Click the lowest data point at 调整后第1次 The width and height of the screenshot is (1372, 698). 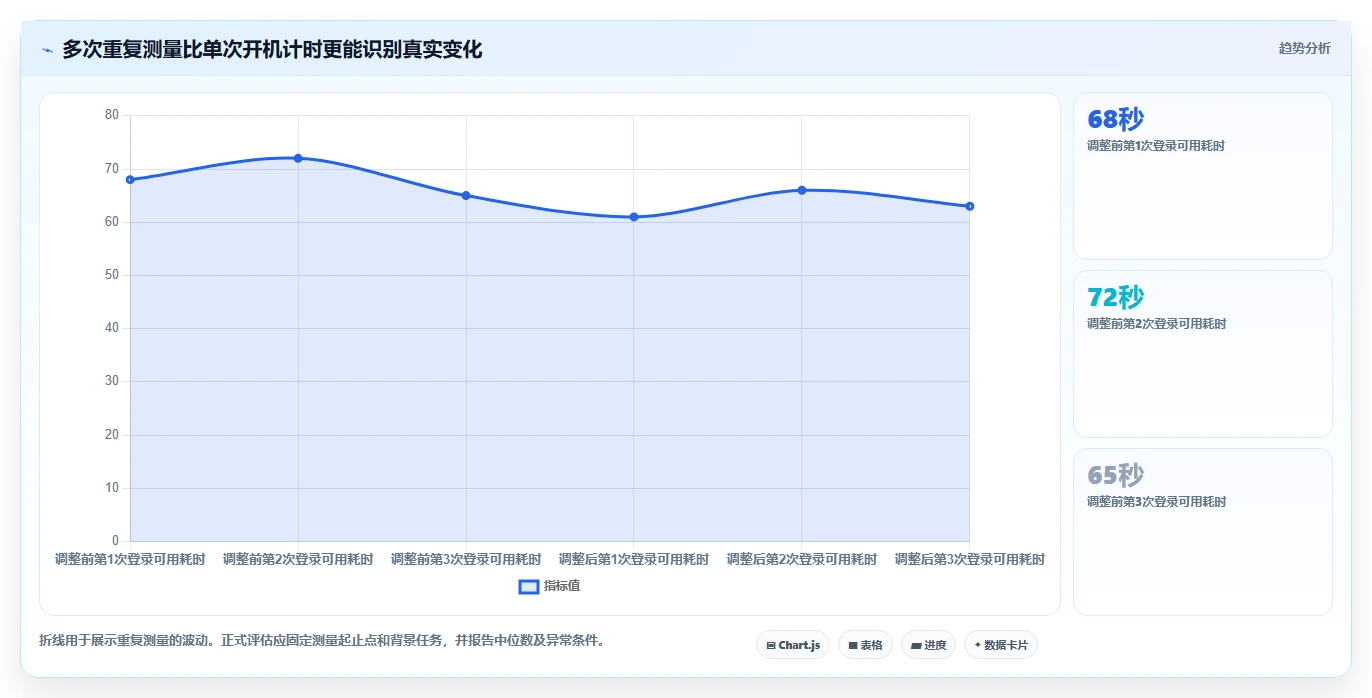(634, 217)
